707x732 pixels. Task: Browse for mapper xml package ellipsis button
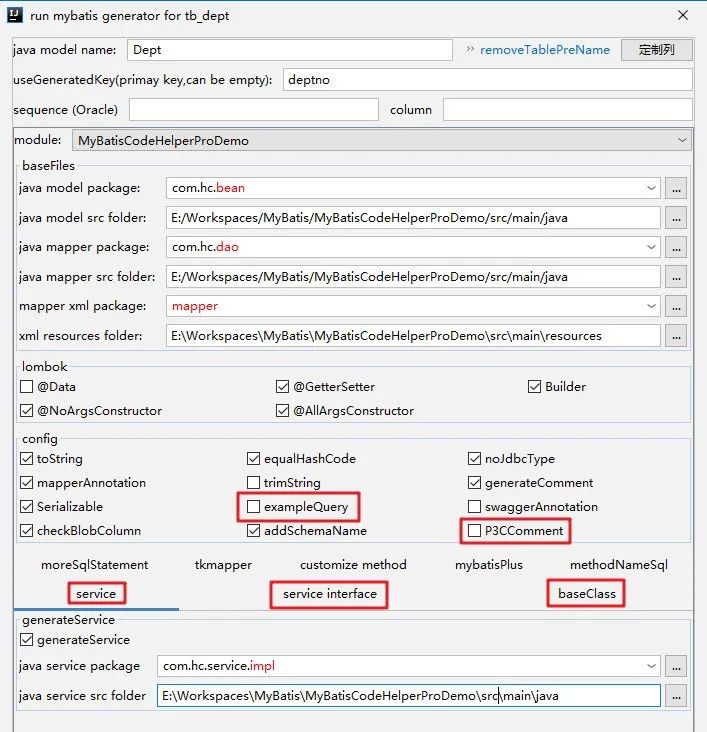pyautogui.click(x=676, y=307)
